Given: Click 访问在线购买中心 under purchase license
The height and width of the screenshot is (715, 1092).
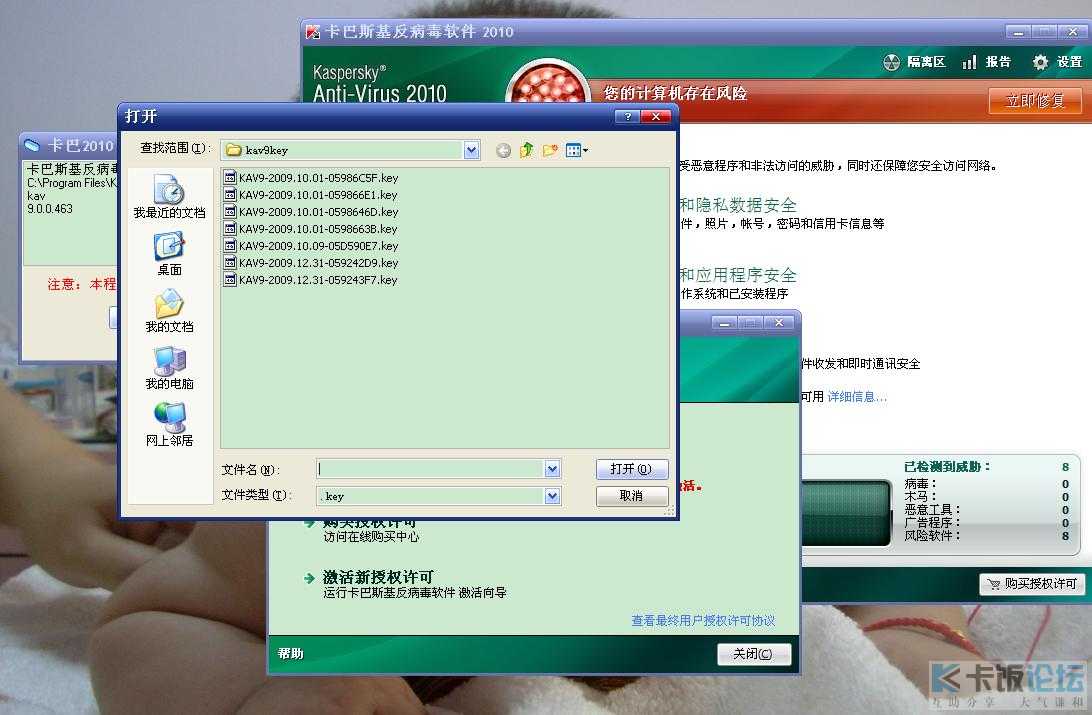Looking at the screenshot, I should pyautogui.click(x=371, y=537).
